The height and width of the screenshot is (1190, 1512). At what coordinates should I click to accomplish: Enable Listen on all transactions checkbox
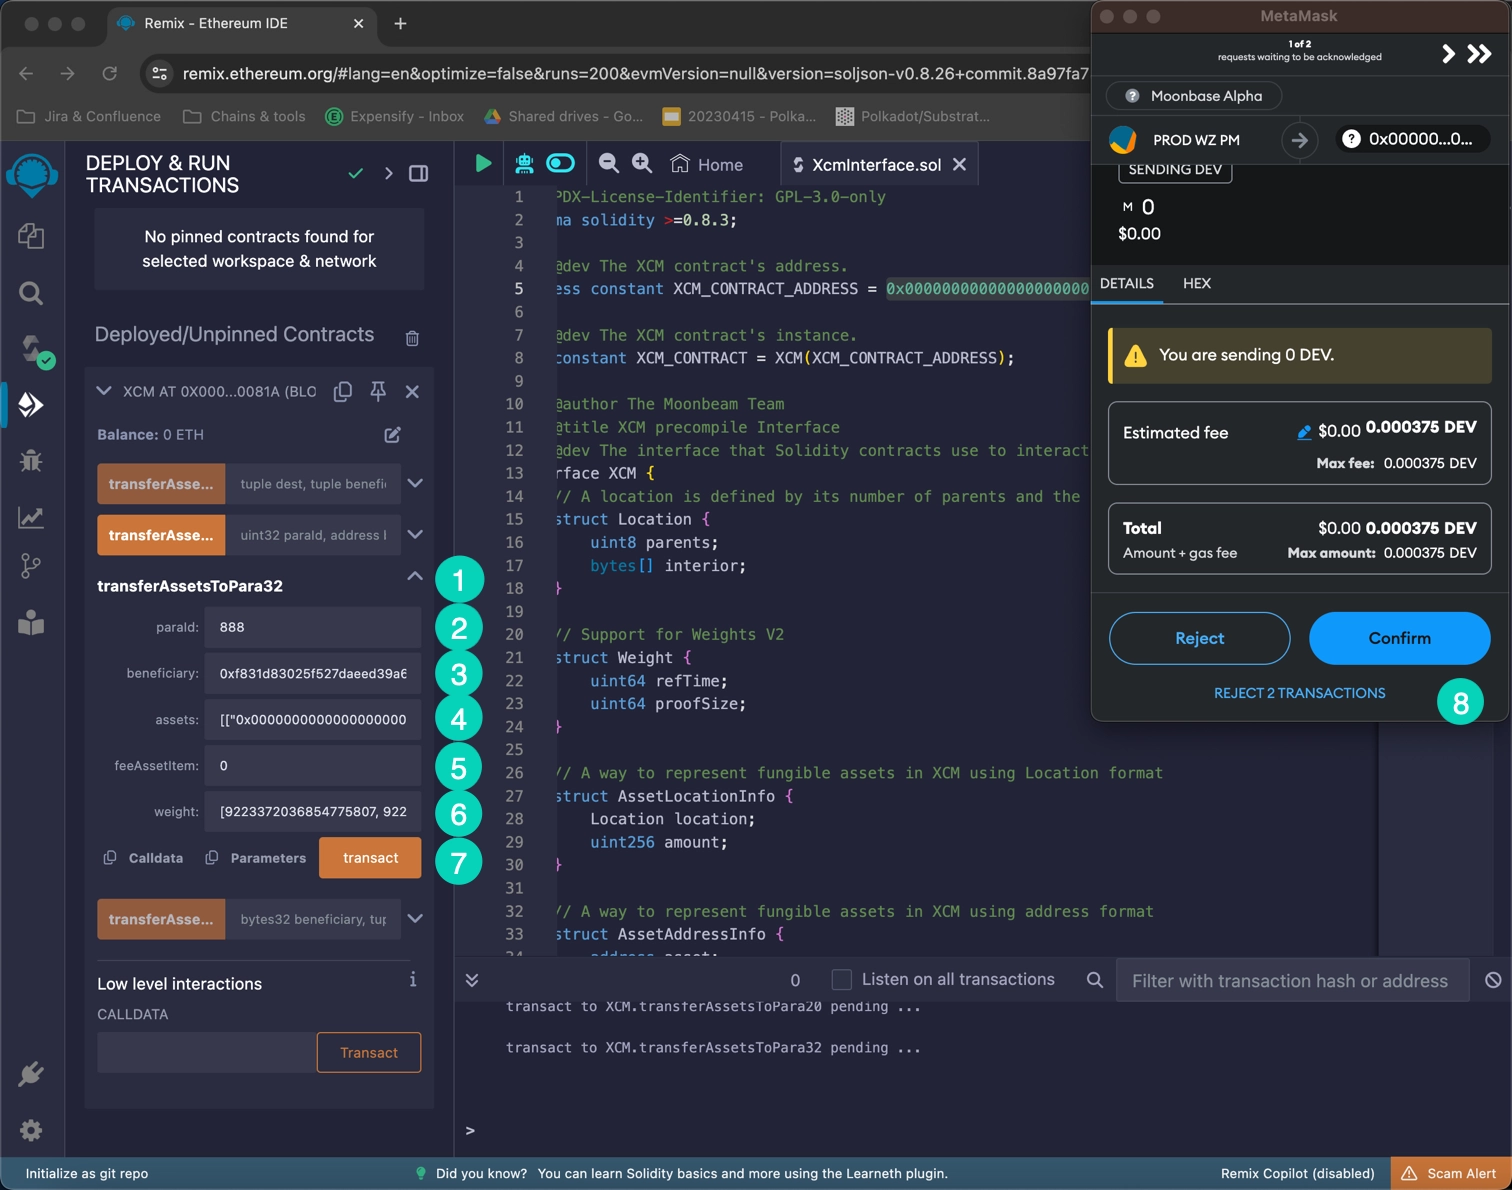[842, 979]
